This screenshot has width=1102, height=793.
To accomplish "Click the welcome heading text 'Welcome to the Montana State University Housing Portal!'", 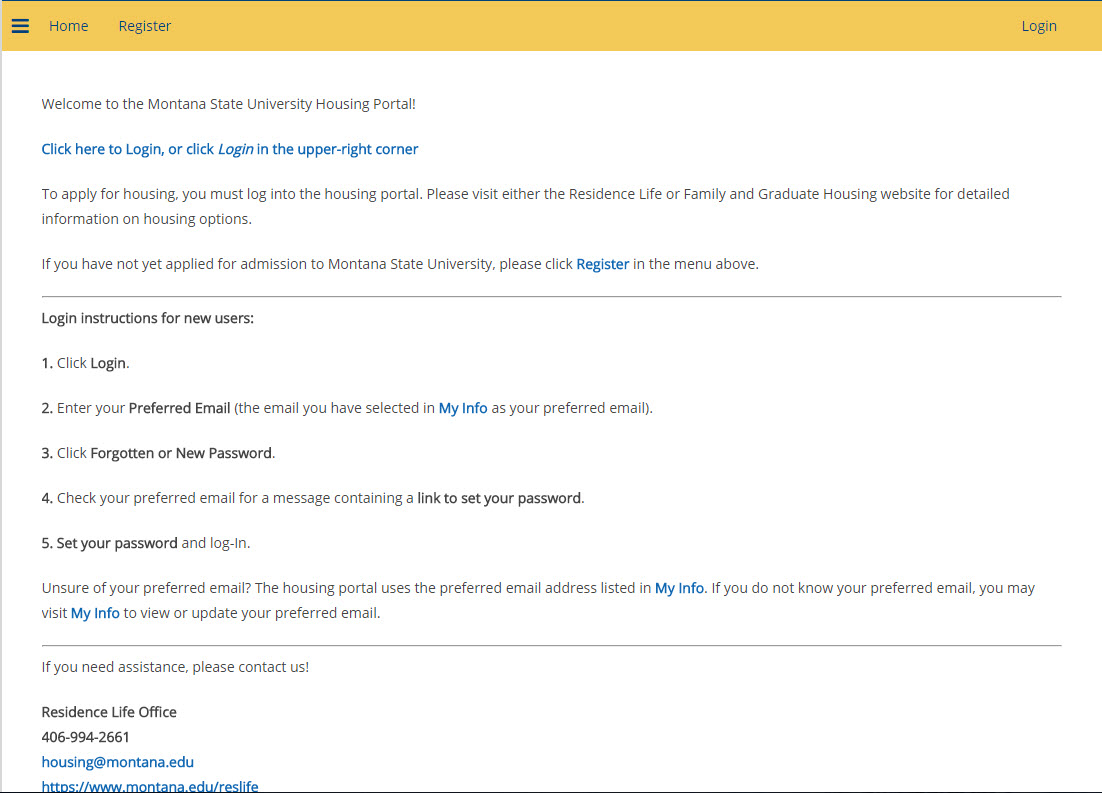I will pos(228,104).
